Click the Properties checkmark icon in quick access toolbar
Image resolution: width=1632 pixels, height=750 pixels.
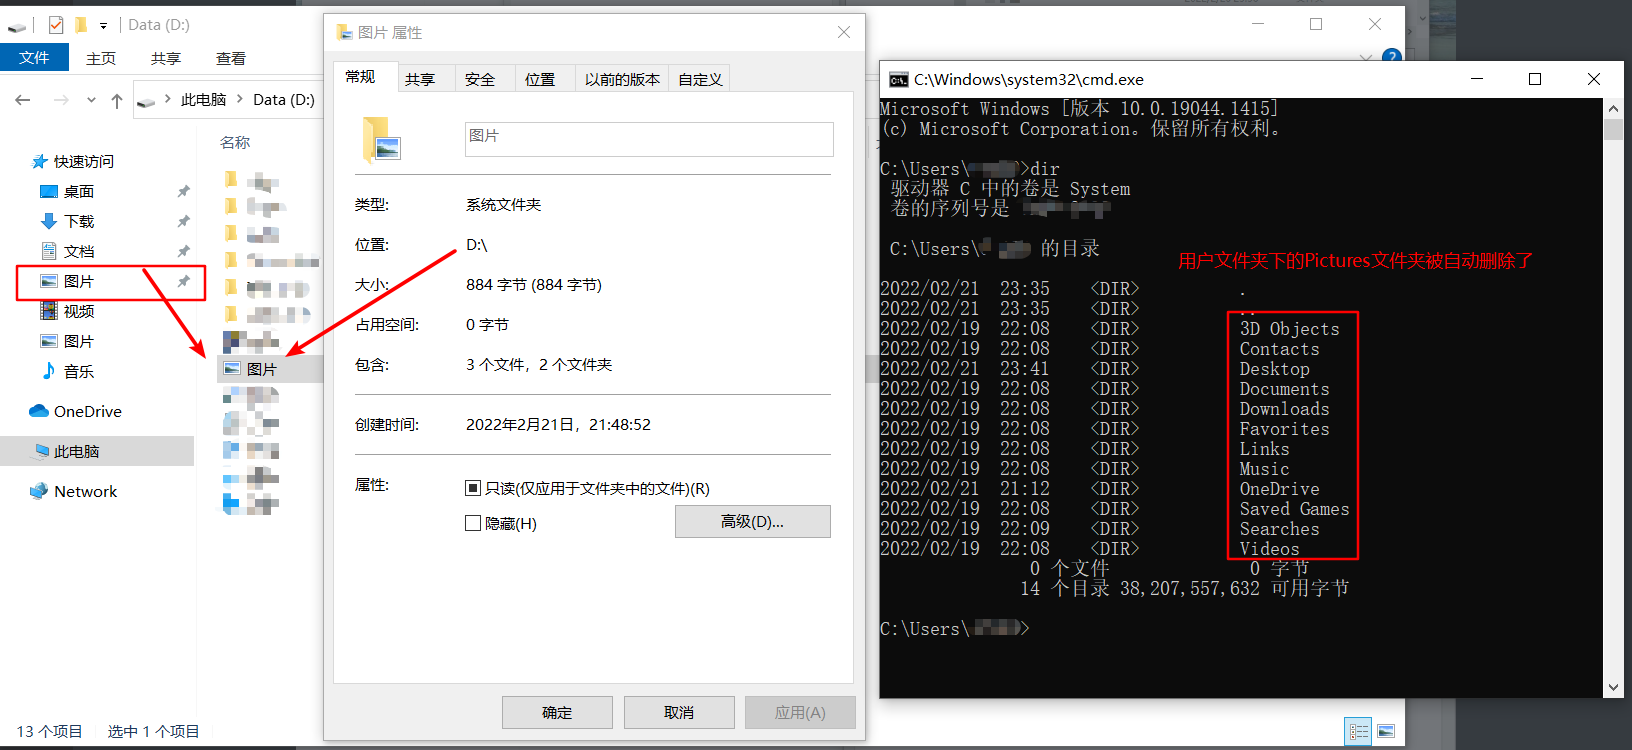56,25
